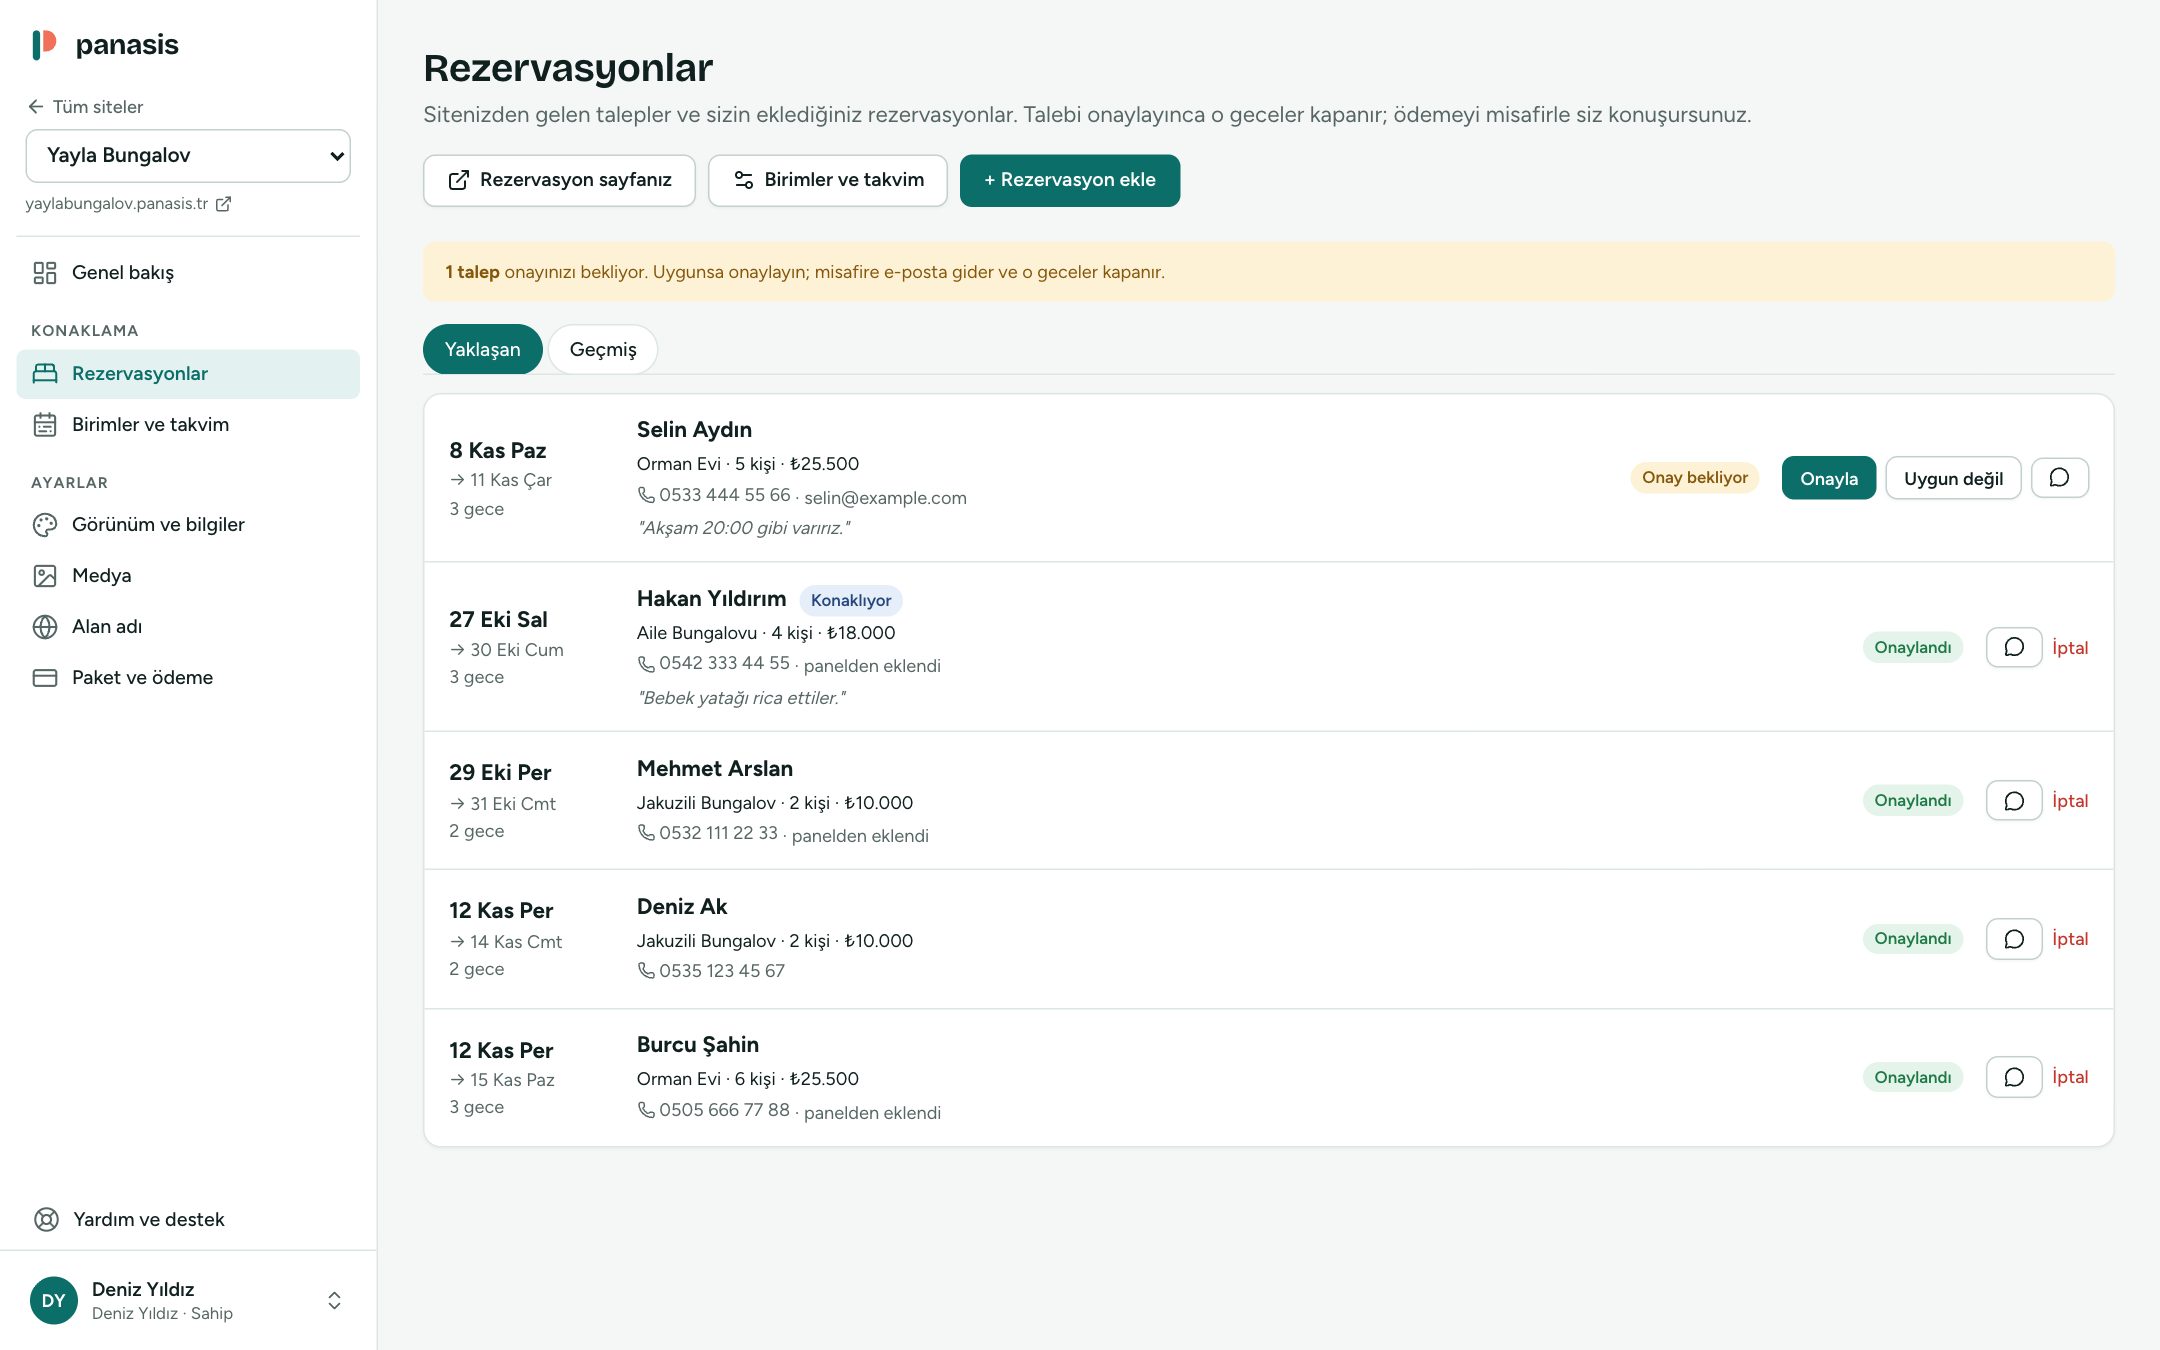The image size is (2160, 1350).
Task: Click Uygun değil for Selin Aydın
Action: point(1953,478)
